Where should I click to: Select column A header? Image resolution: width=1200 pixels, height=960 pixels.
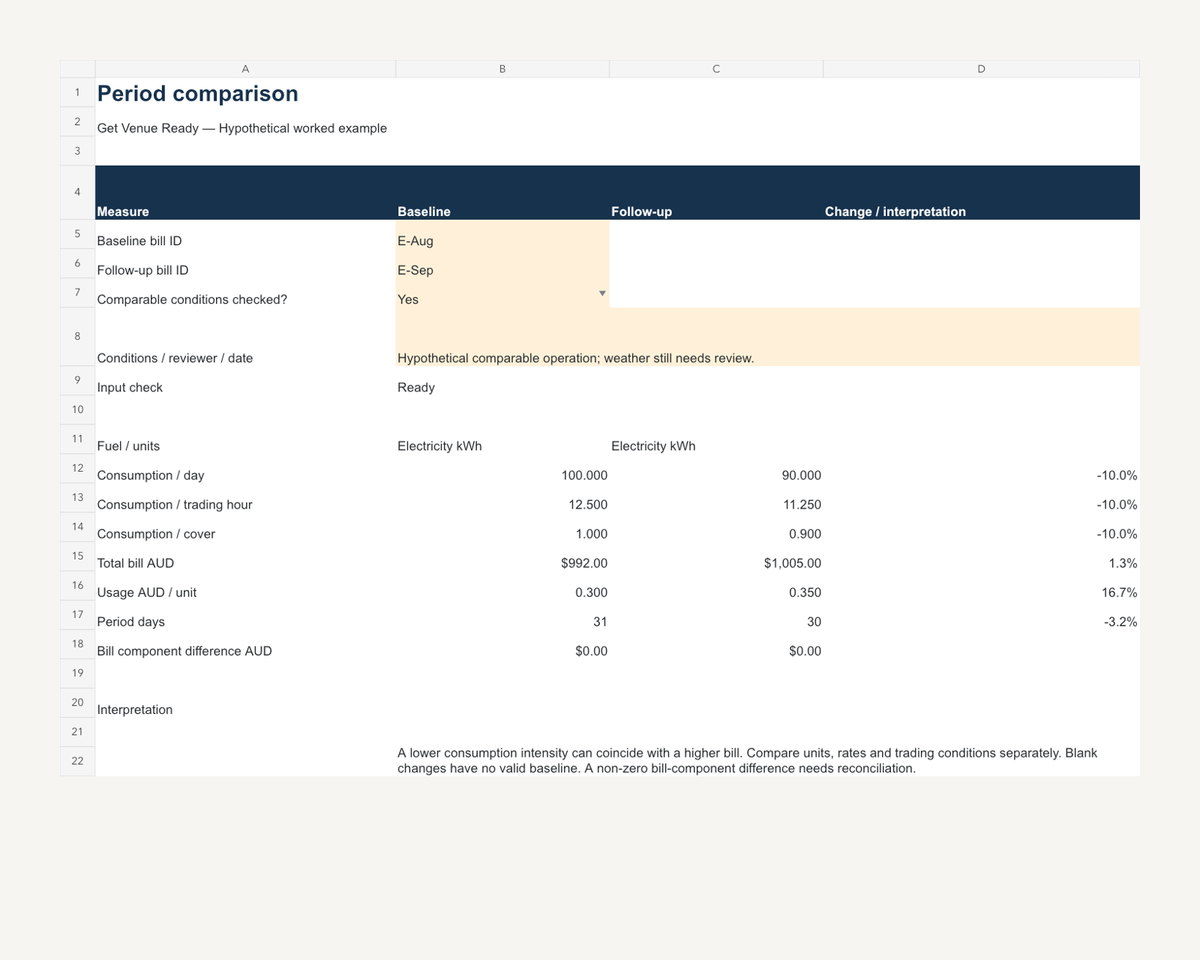(x=246, y=69)
